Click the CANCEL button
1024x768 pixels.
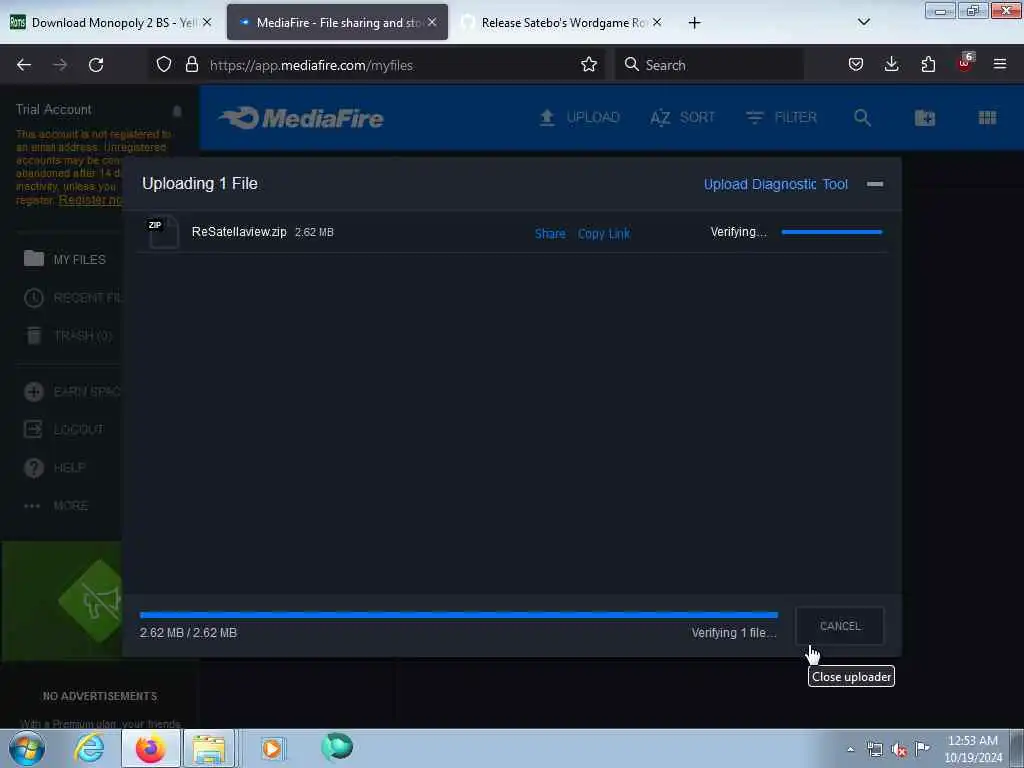click(x=840, y=626)
